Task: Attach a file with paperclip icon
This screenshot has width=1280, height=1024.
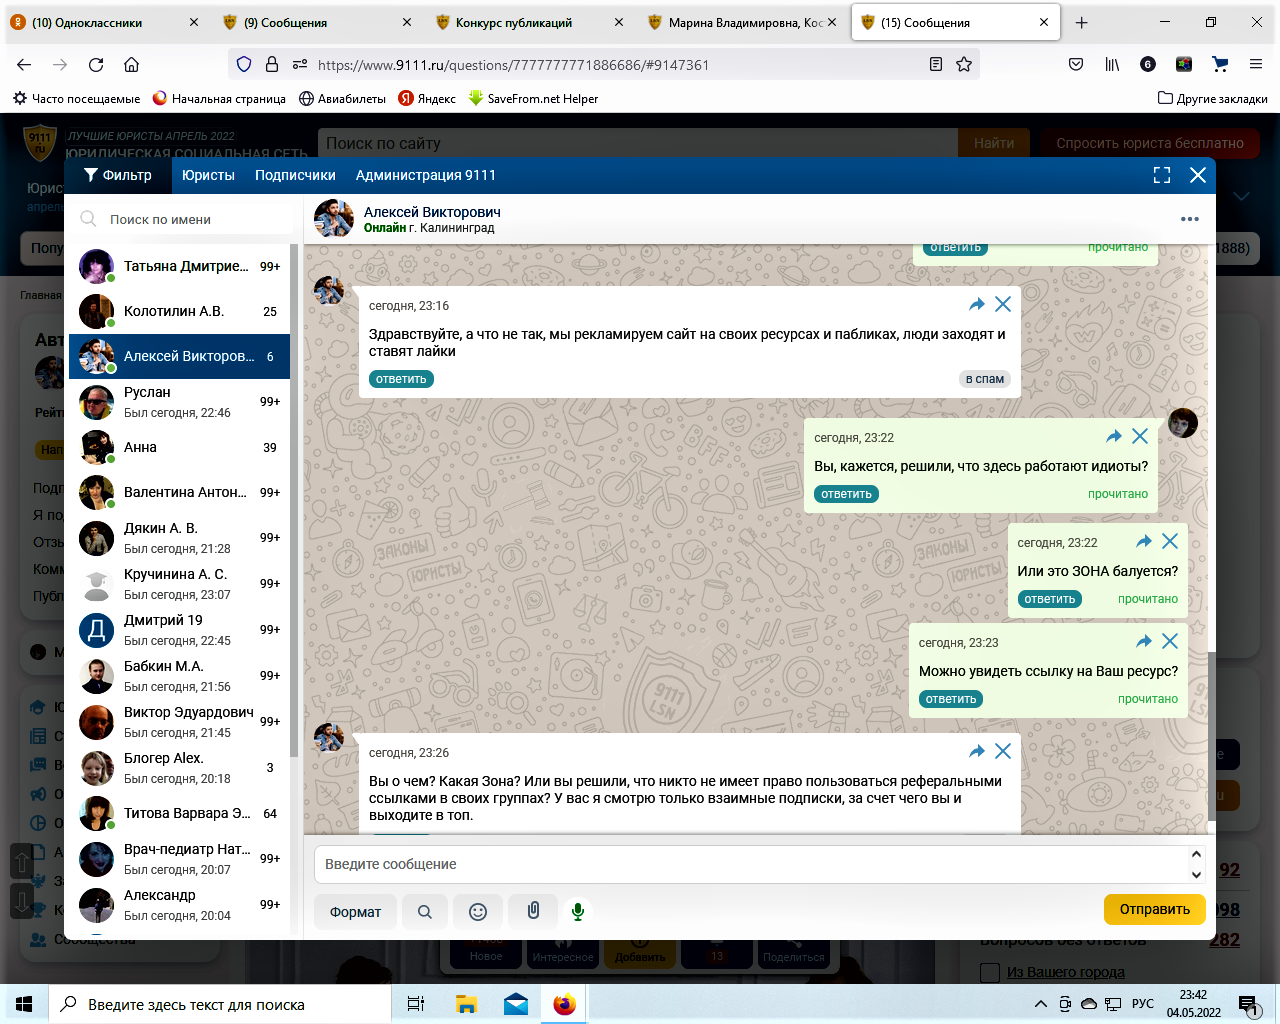Action: point(533,911)
